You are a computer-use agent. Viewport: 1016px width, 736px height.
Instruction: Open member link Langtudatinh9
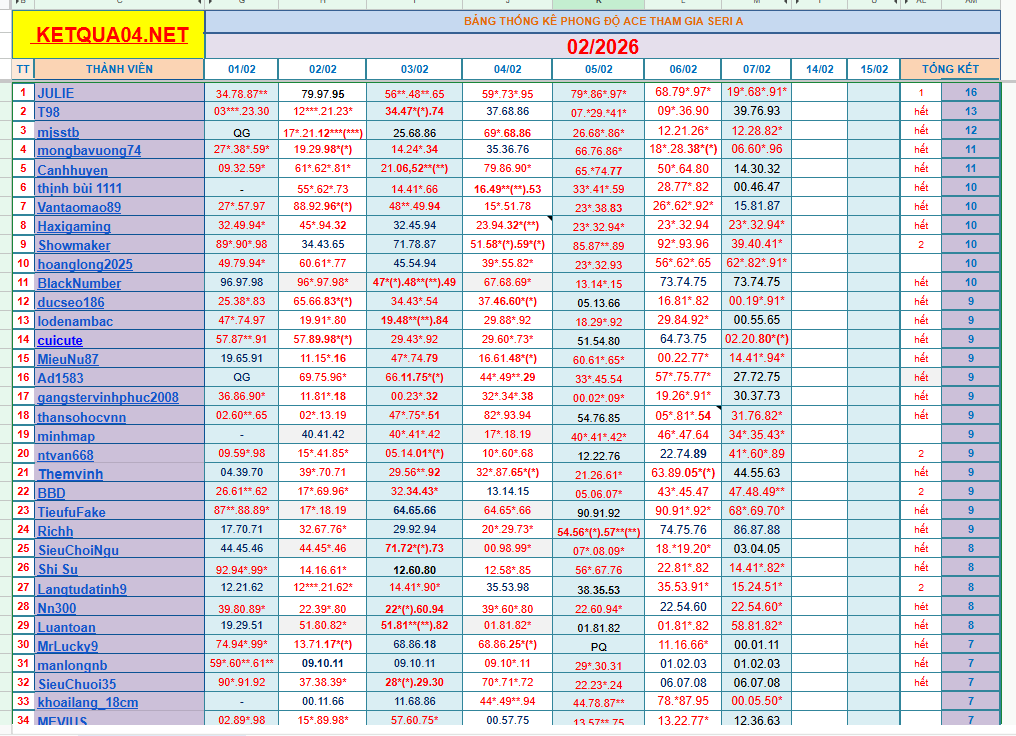tap(82, 589)
